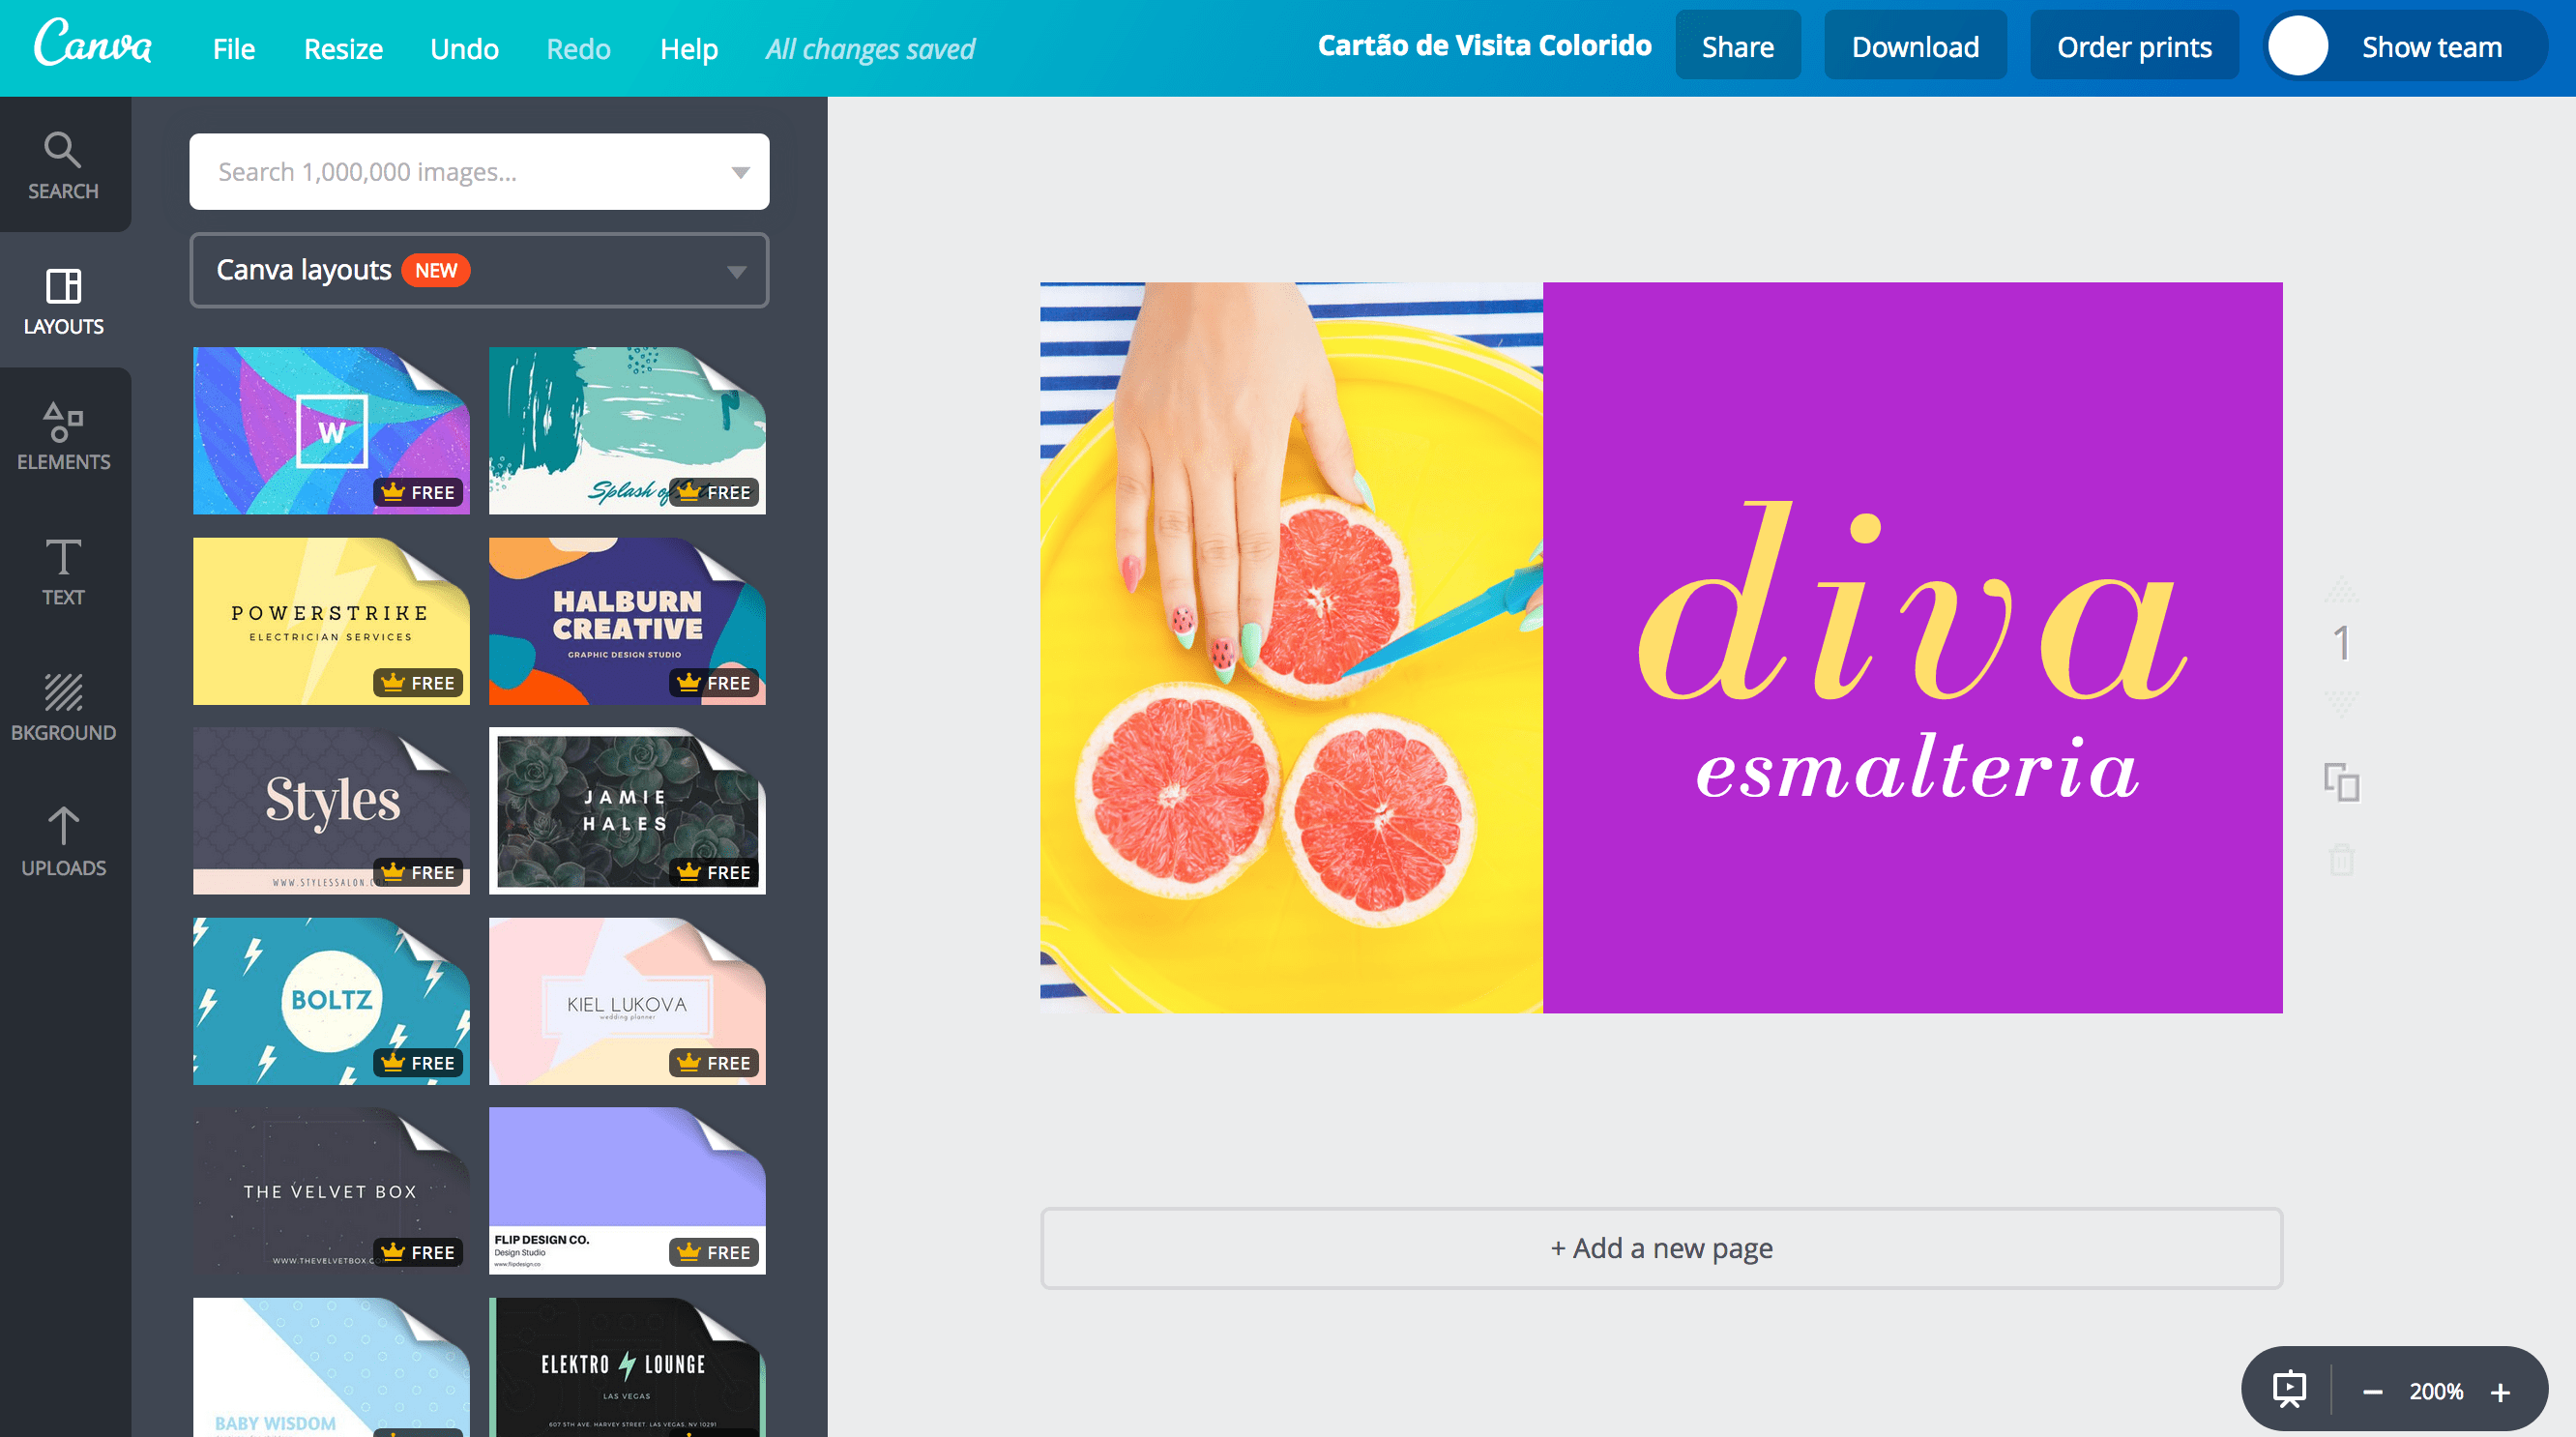This screenshot has width=2576, height=1437.
Task: Zoom in with the plus button
Action: coord(2501,1392)
